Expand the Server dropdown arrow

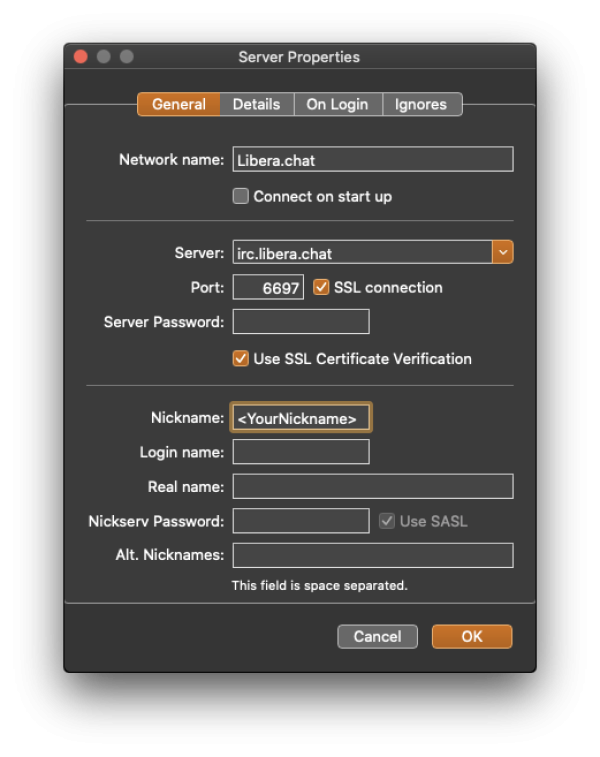click(502, 252)
